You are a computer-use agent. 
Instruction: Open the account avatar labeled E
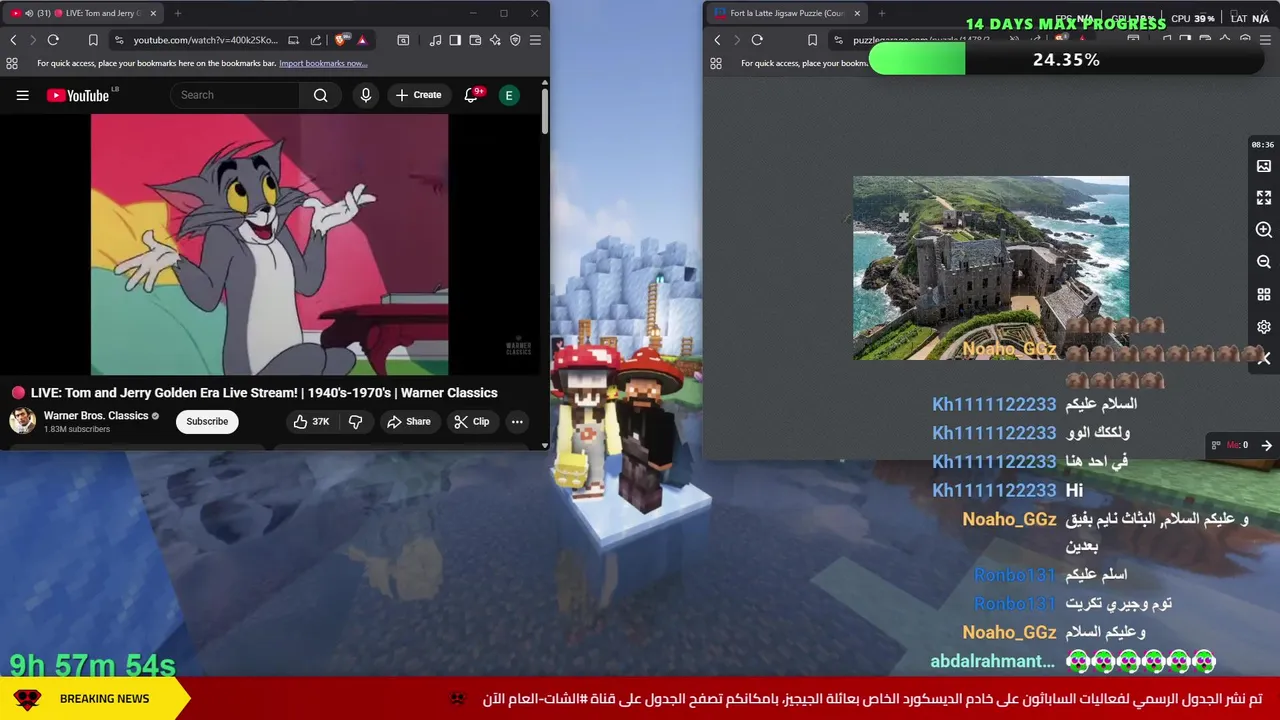click(x=509, y=95)
